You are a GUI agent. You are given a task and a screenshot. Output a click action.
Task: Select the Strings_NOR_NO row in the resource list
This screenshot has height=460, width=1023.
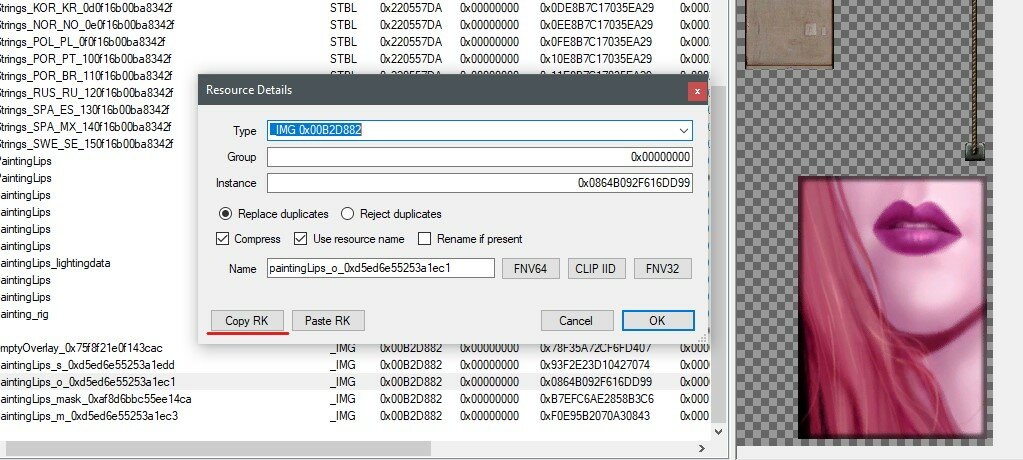click(x=356, y=25)
